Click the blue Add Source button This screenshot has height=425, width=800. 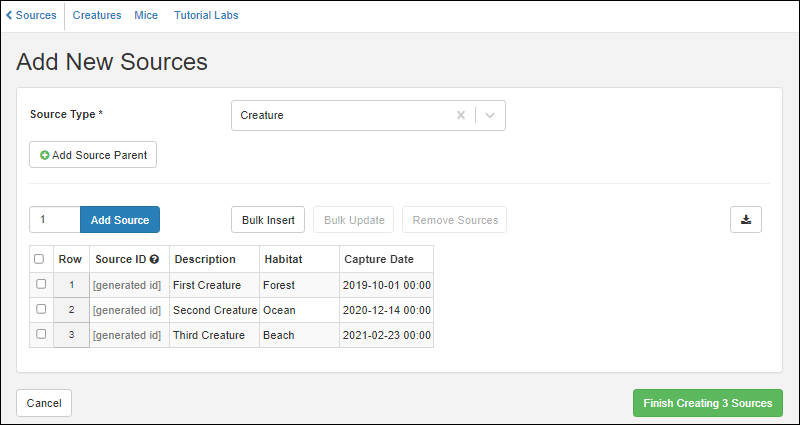coord(120,220)
